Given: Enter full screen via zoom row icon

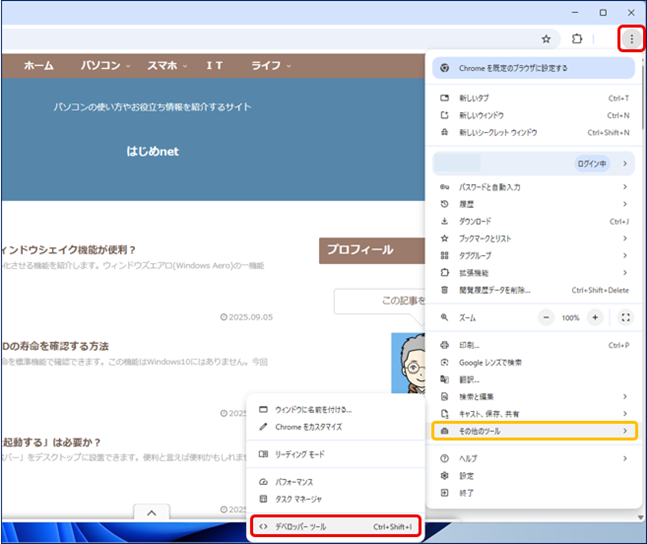Looking at the screenshot, I should 626,317.
